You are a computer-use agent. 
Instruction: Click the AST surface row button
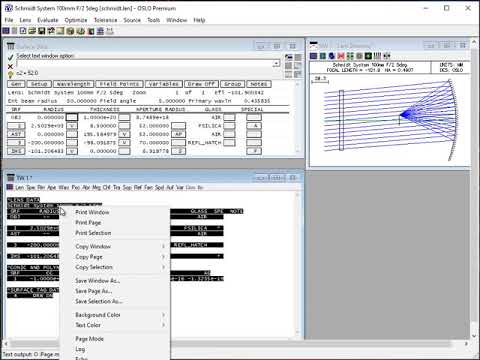tap(16, 134)
